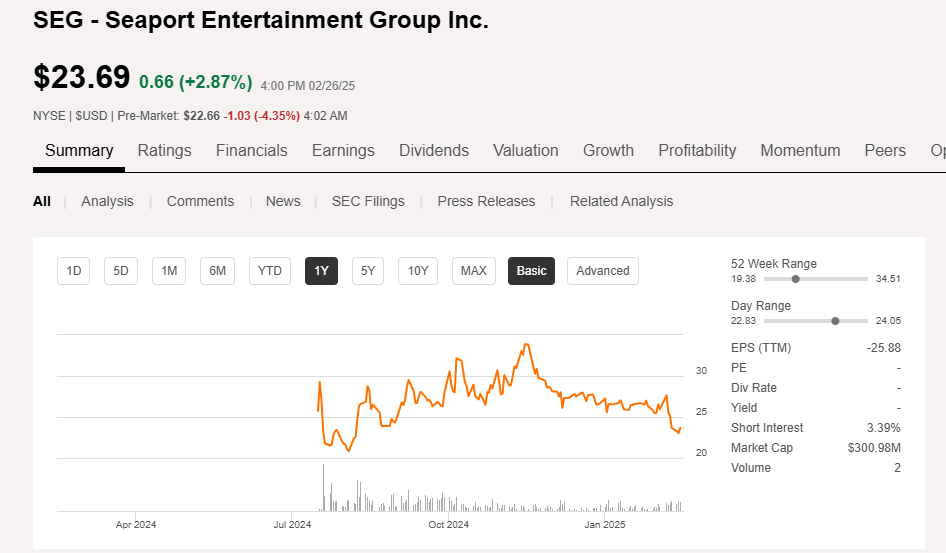Switch to the Valuation tab
The image size is (946, 553).
[525, 151]
